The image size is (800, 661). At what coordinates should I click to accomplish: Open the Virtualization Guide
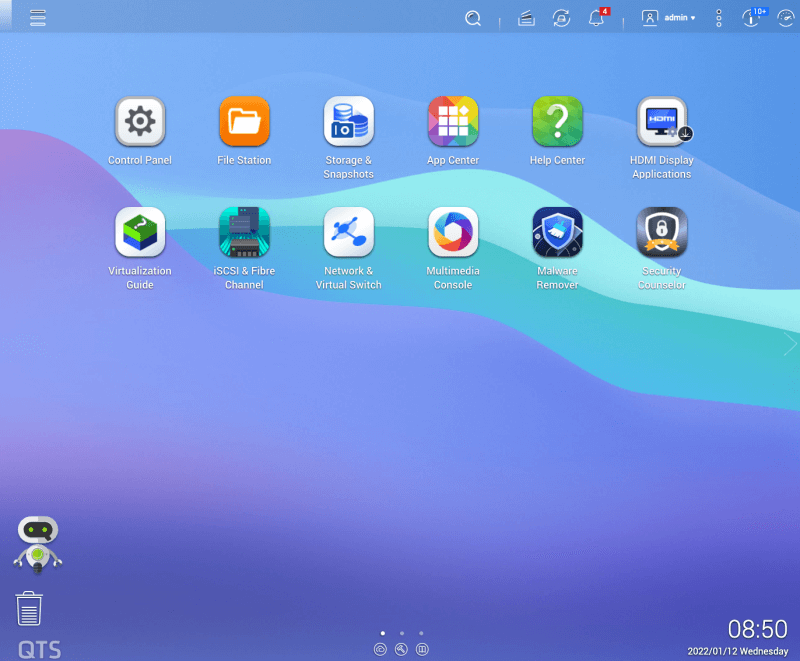coord(139,232)
